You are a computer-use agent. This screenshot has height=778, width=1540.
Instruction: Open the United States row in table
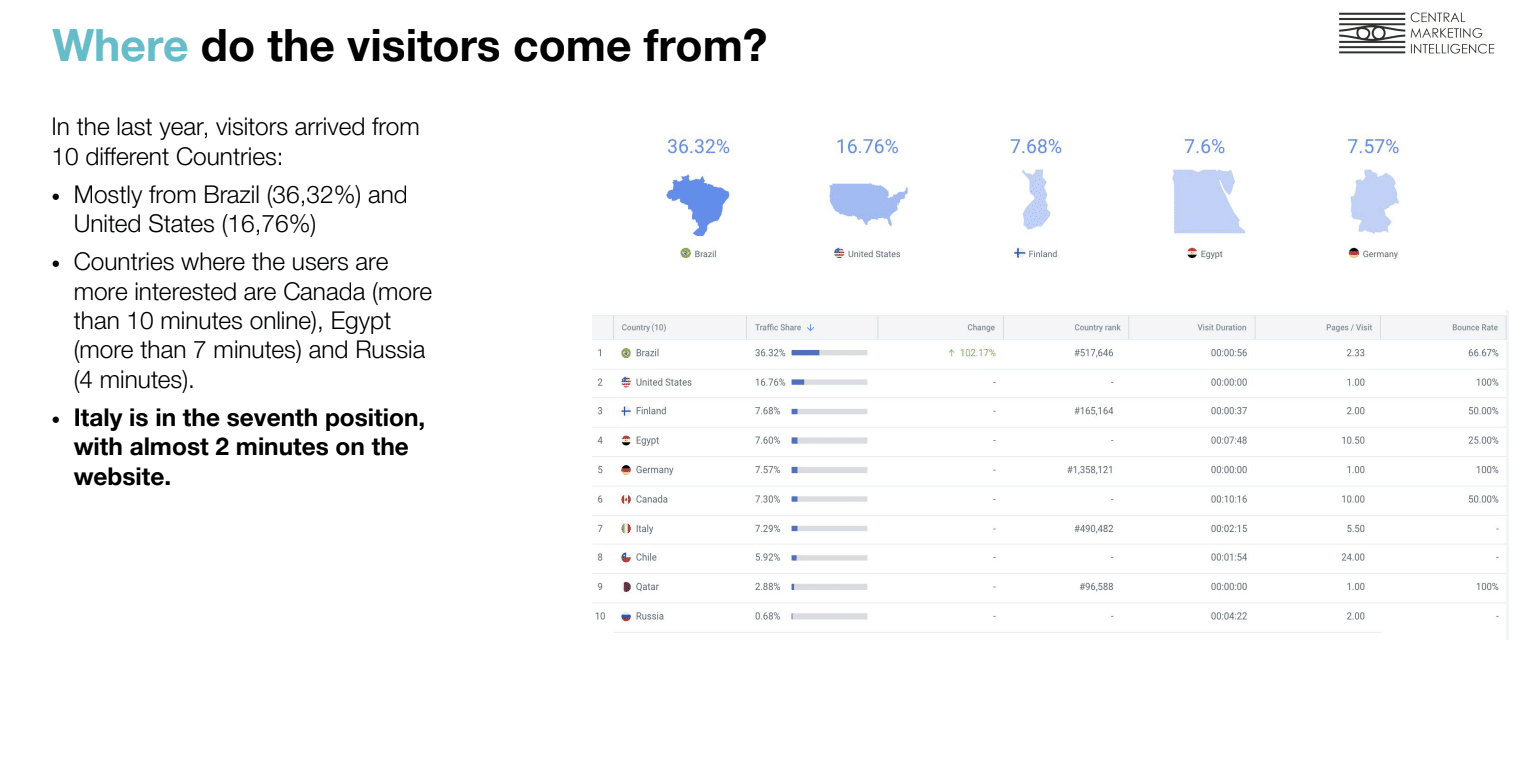coord(663,382)
